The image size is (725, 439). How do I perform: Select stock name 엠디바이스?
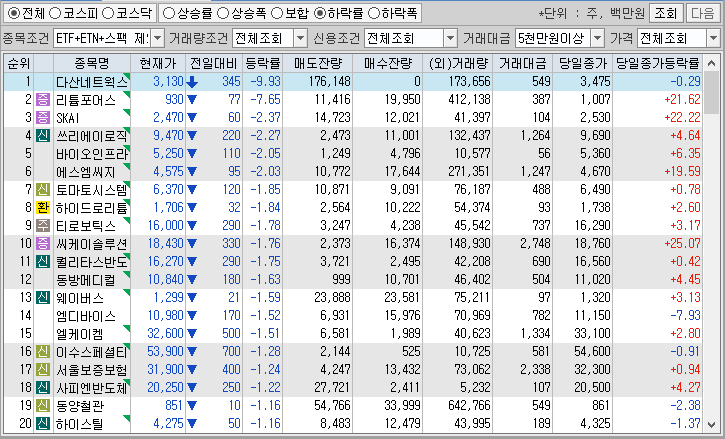click(x=86, y=316)
